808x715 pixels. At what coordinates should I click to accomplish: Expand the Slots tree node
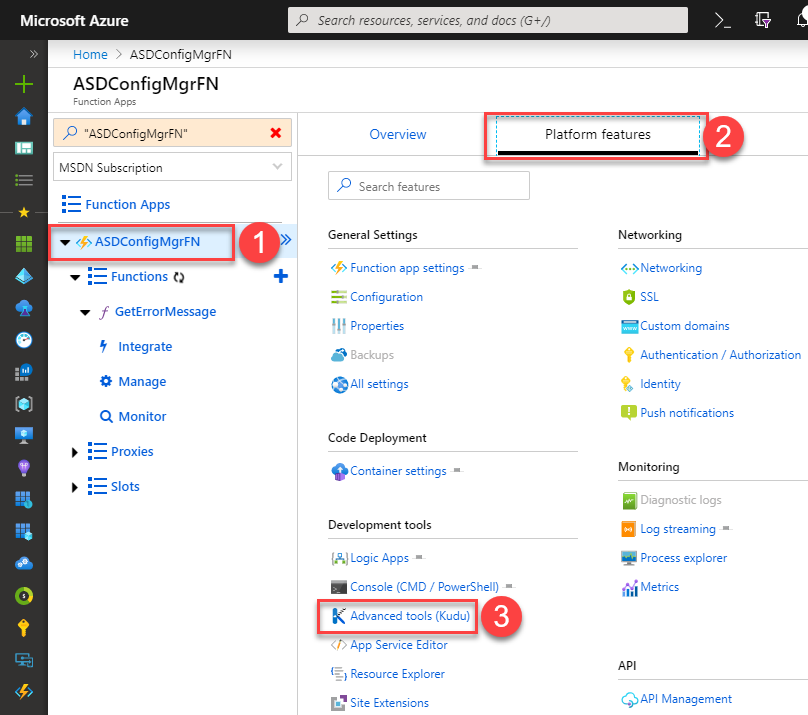tap(75, 487)
